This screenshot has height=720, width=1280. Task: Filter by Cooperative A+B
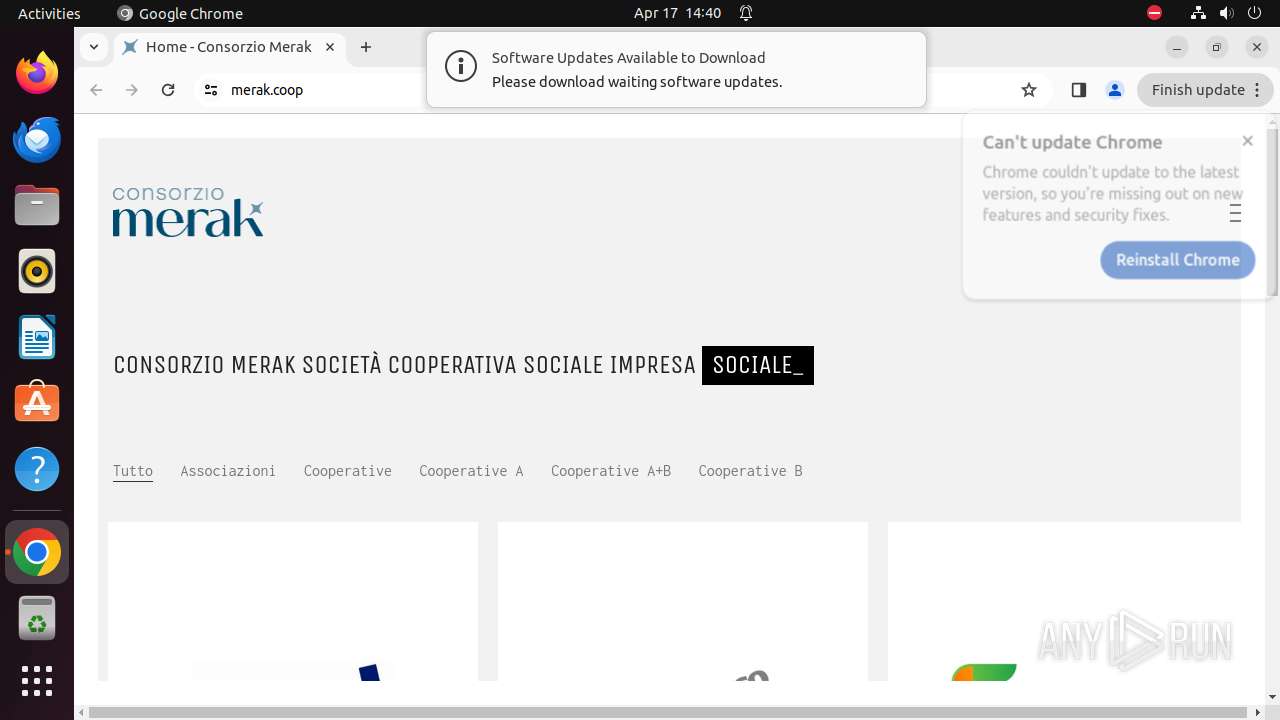[x=611, y=471]
